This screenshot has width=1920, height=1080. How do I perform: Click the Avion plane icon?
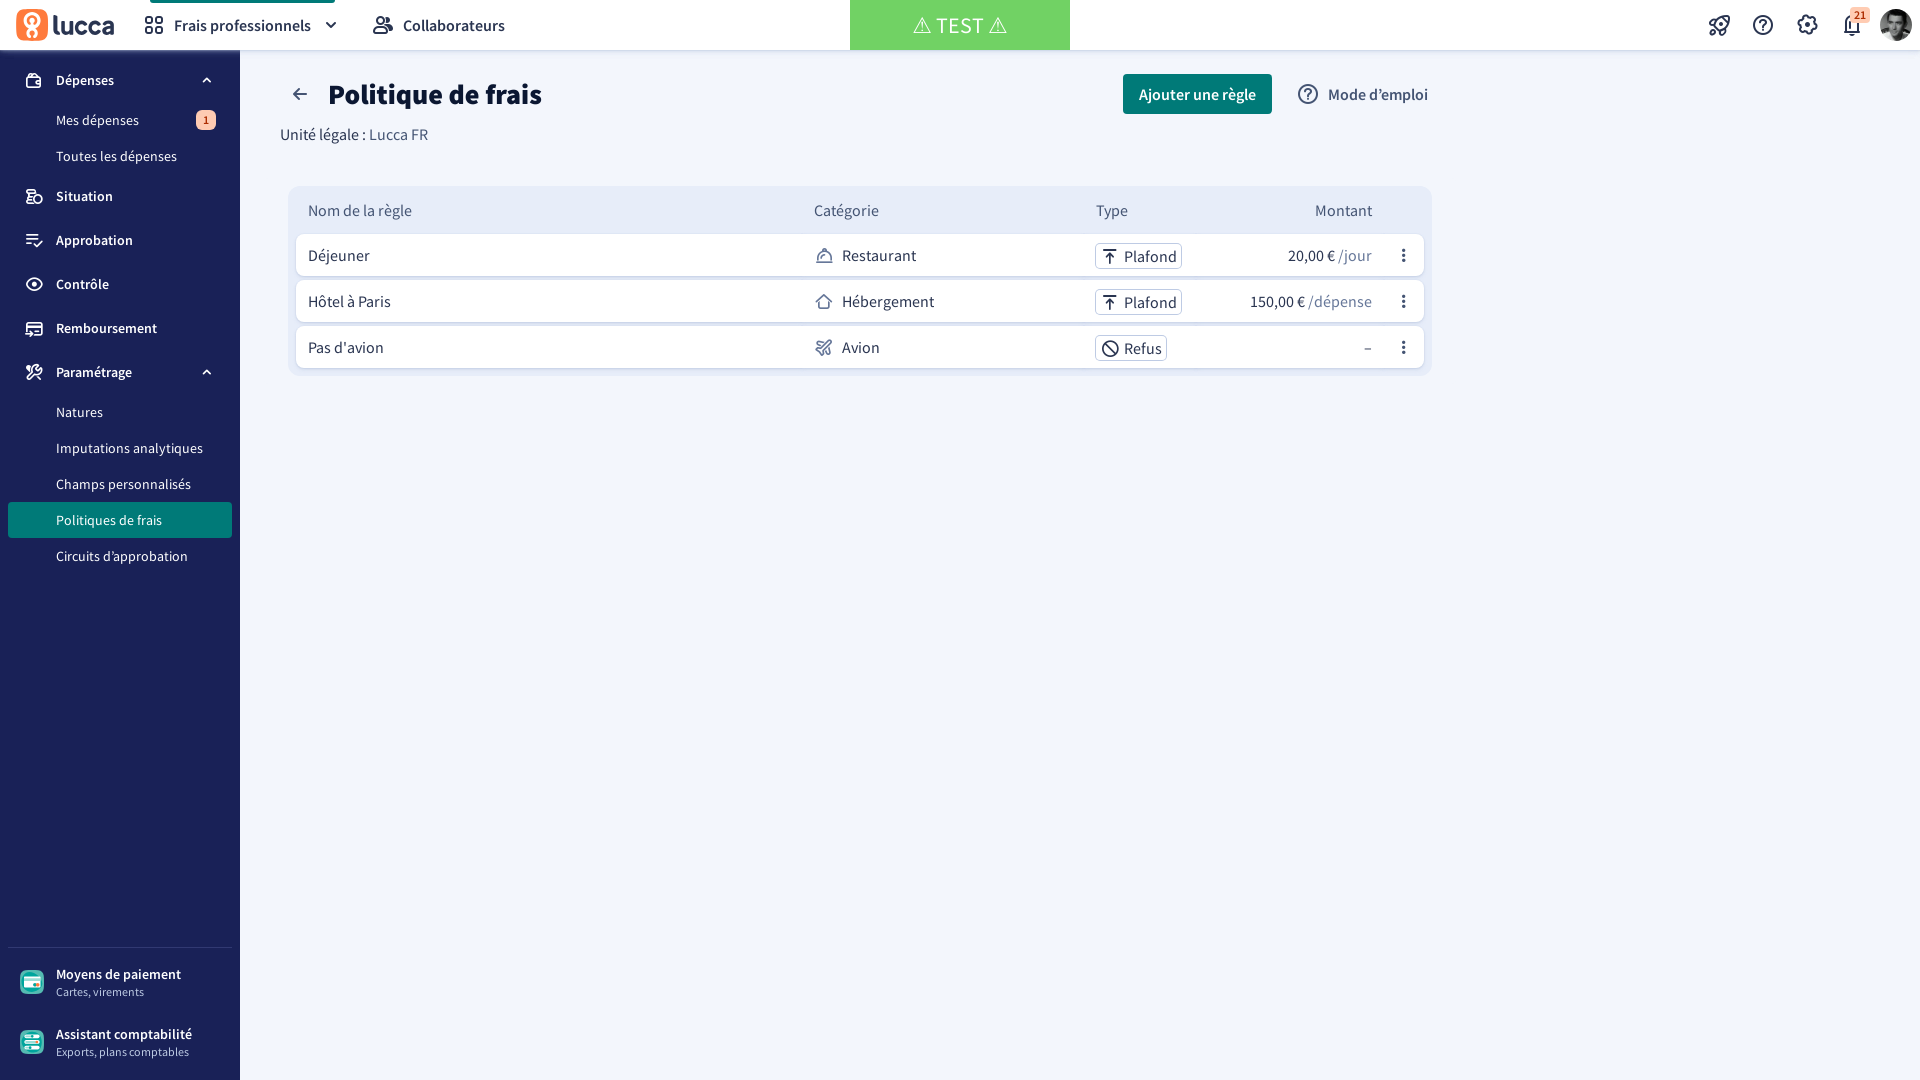[x=824, y=347]
